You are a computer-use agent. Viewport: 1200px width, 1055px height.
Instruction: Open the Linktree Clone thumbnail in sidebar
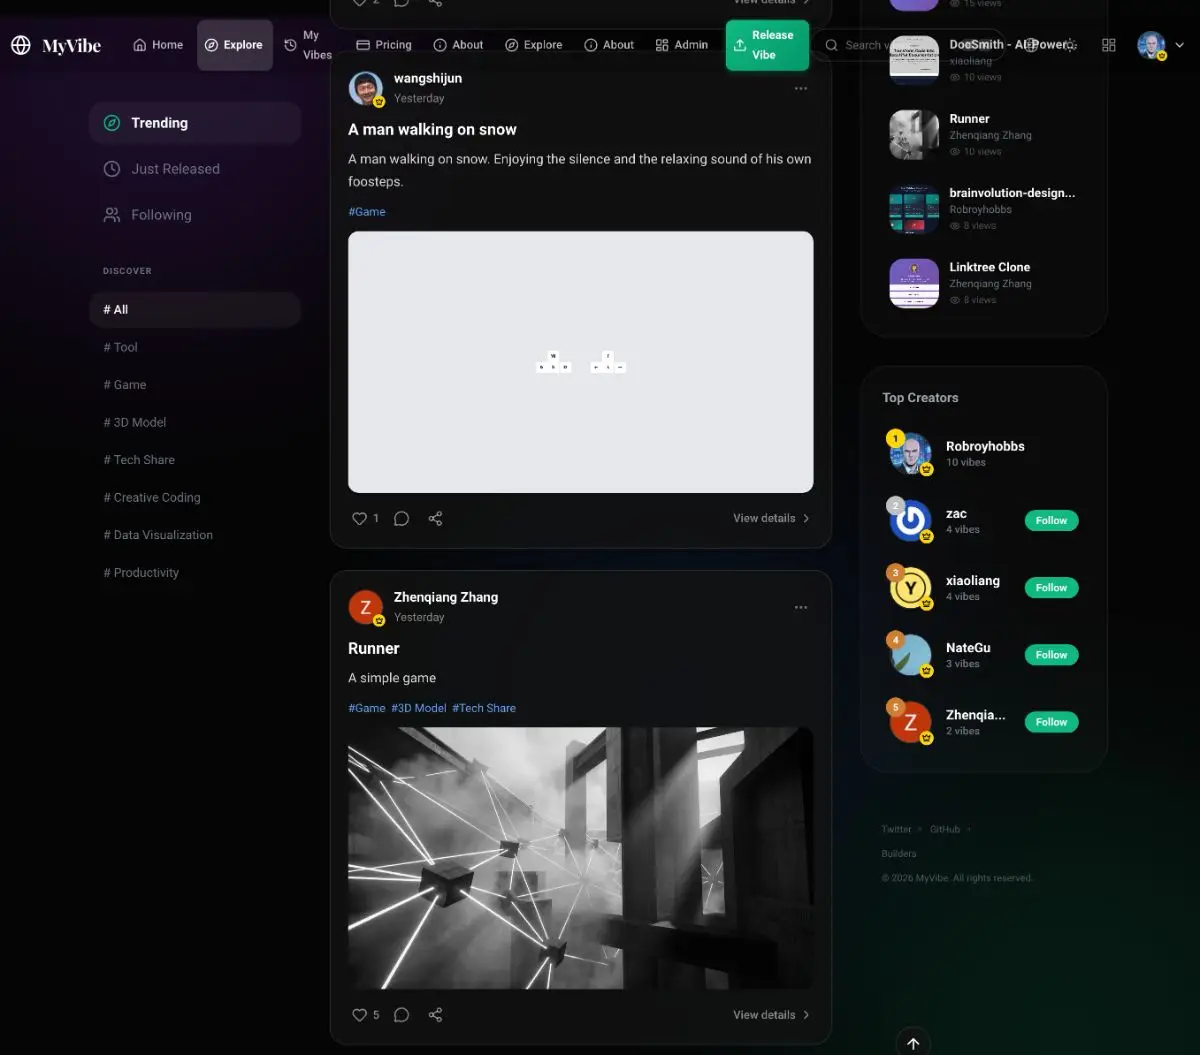pyautogui.click(x=914, y=283)
